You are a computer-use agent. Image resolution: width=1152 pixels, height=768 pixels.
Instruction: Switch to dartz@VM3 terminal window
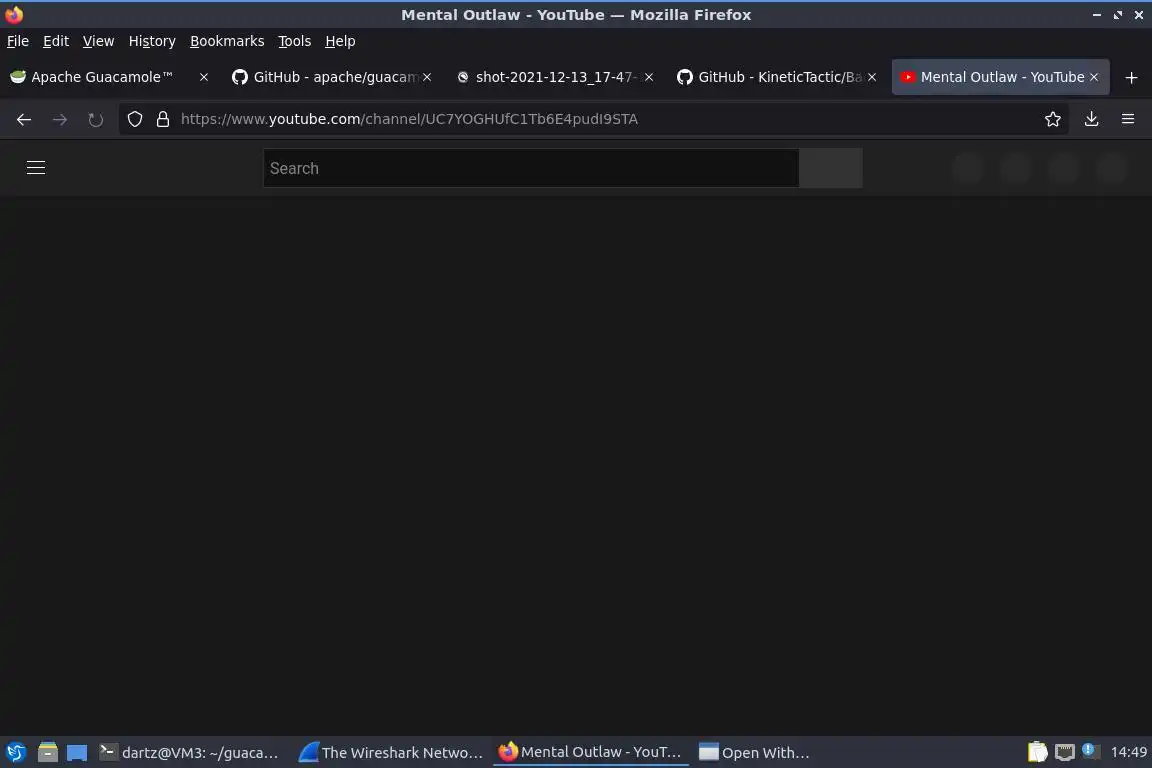[x=190, y=752]
